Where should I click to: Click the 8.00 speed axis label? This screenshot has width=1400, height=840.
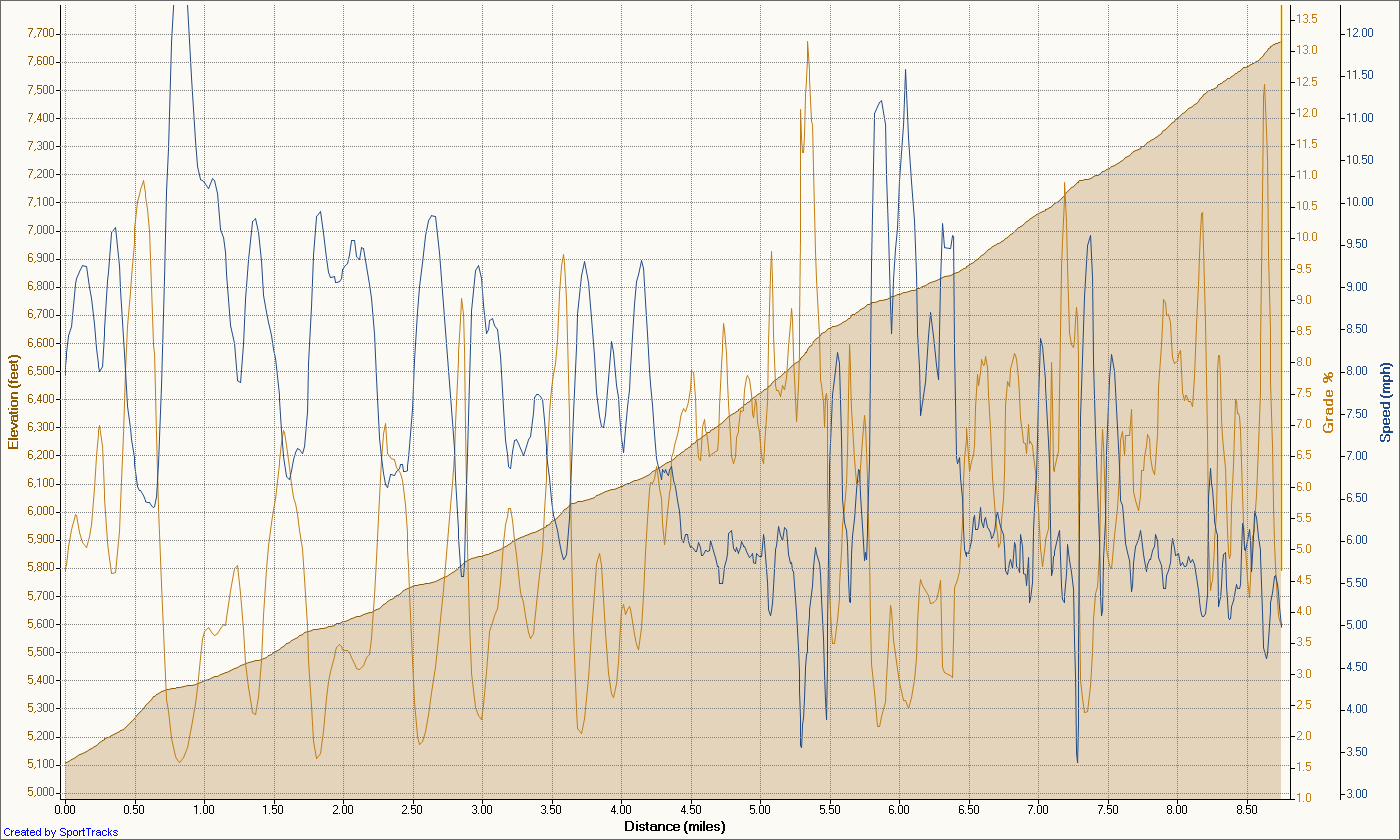[1356, 371]
